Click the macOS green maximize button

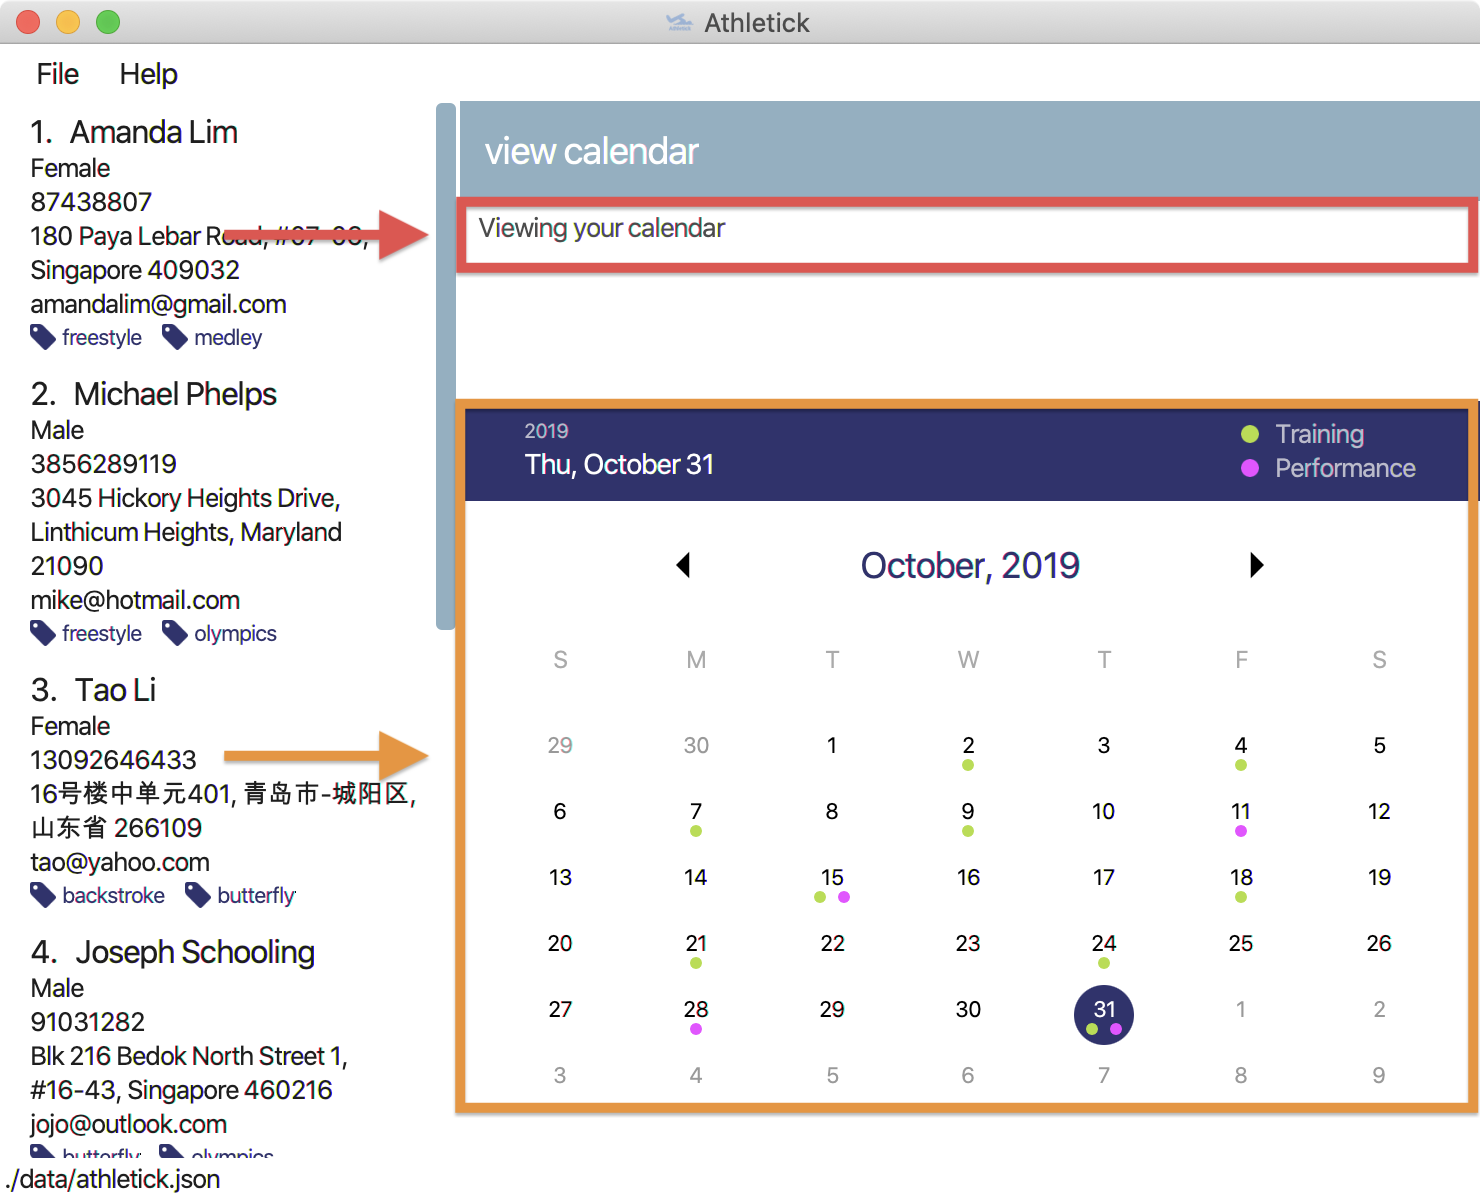click(108, 21)
